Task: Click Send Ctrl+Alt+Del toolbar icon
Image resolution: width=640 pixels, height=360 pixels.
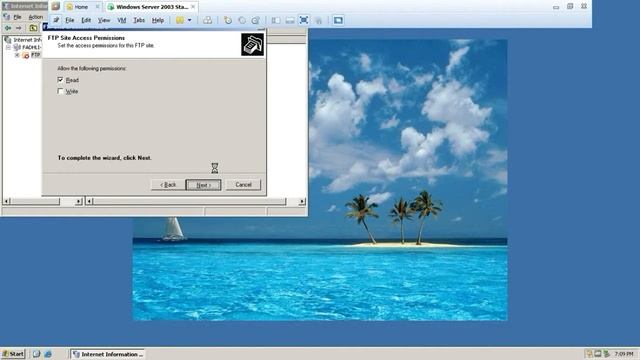Action: coord(207,20)
